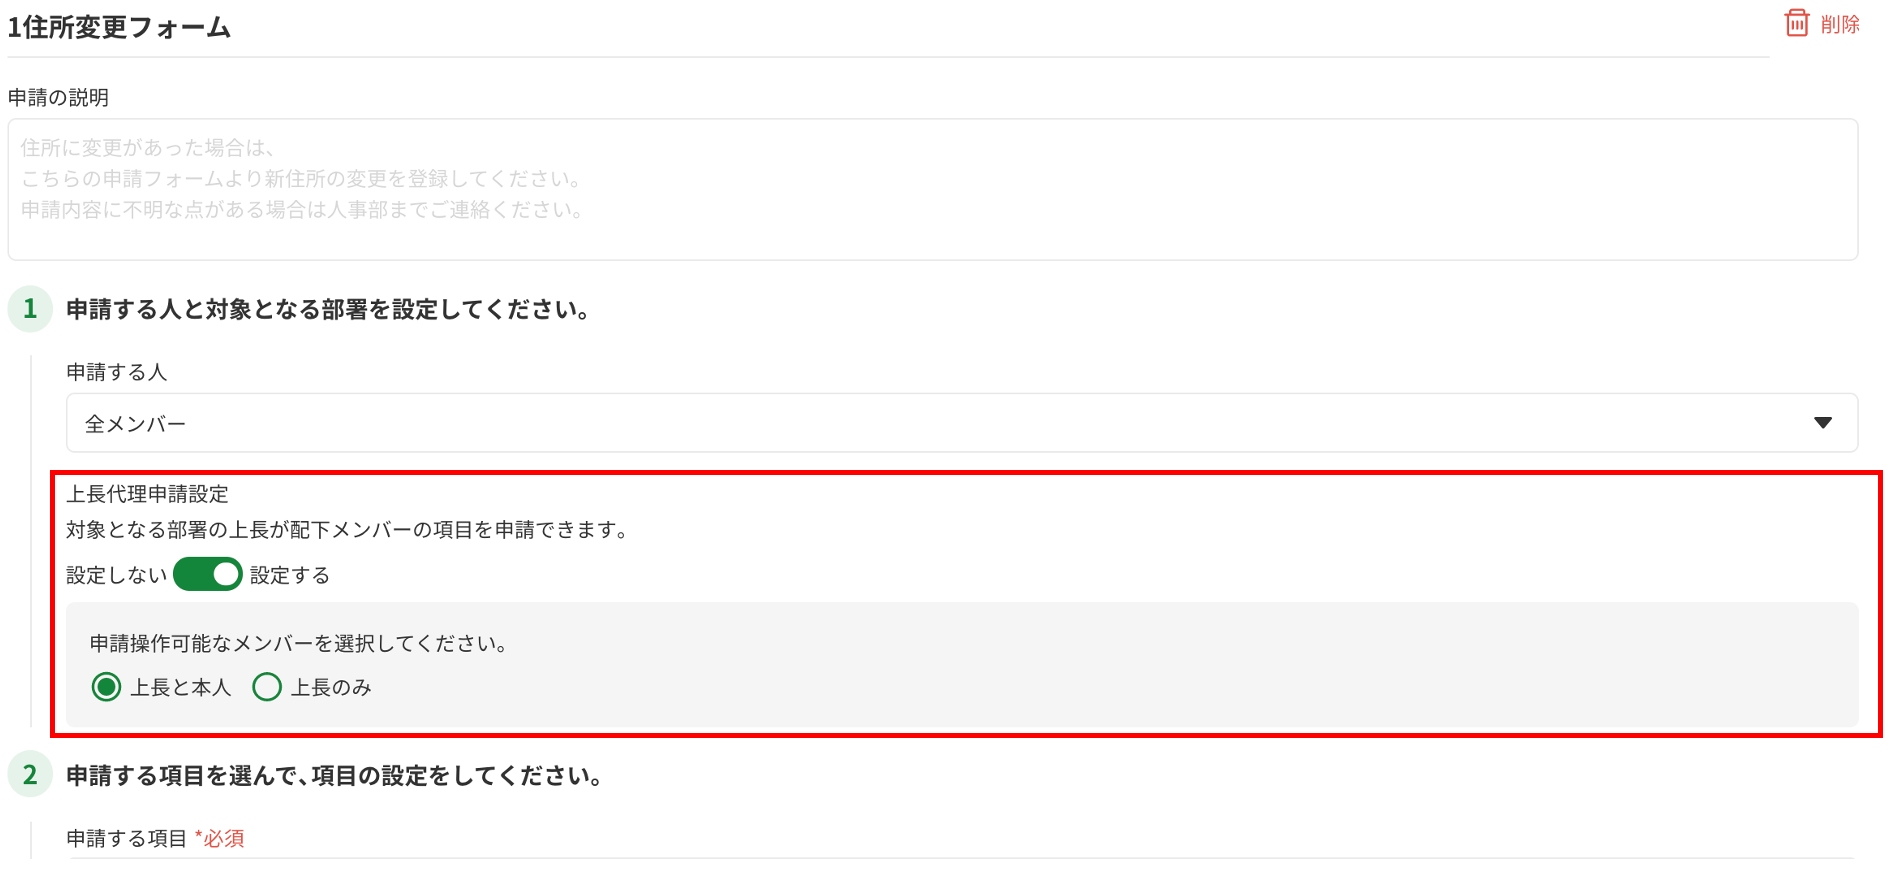Image resolution: width=1902 pixels, height=884 pixels.
Task: Click the 設定しない label beside toggle
Action: pos(116,575)
